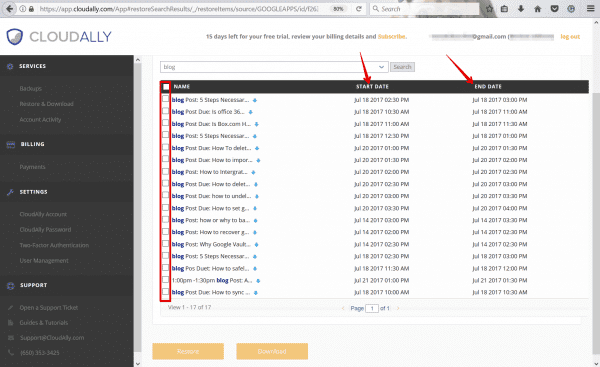The width and height of the screenshot is (600, 367).
Task: Click the Billing card icon
Action: pos(11,144)
